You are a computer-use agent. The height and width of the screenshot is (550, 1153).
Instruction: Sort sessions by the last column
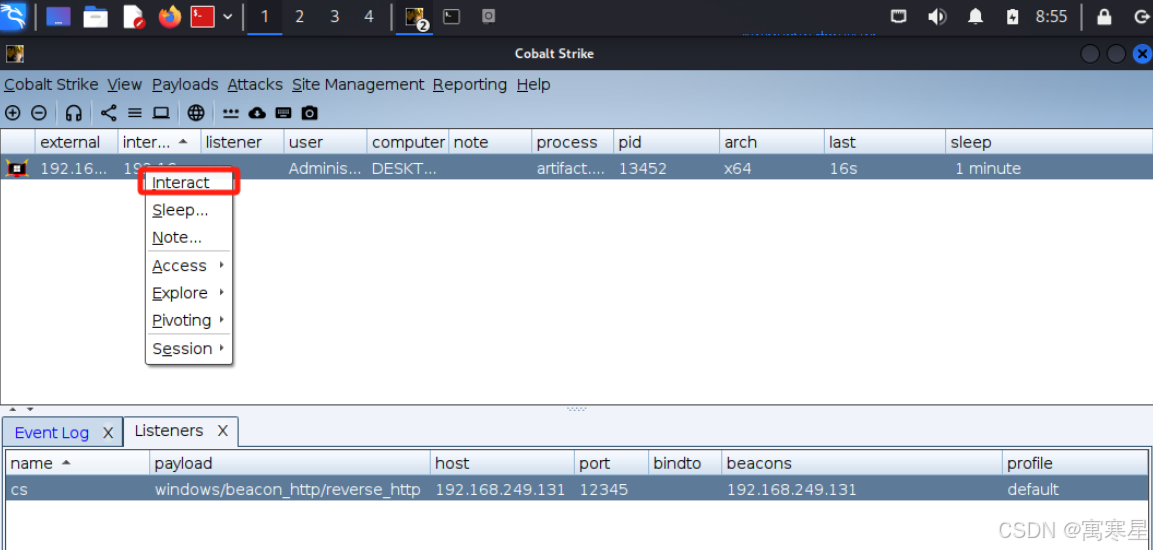click(885, 142)
